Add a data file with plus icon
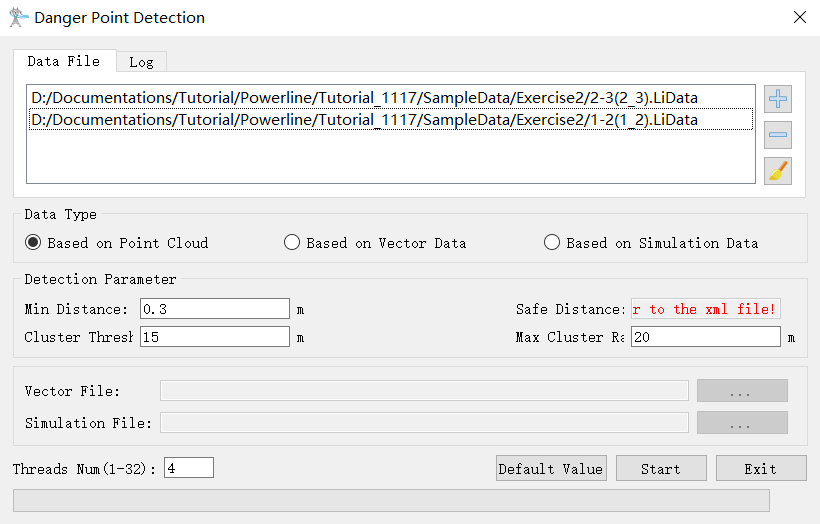This screenshot has height=524, width=820. [x=778, y=99]
